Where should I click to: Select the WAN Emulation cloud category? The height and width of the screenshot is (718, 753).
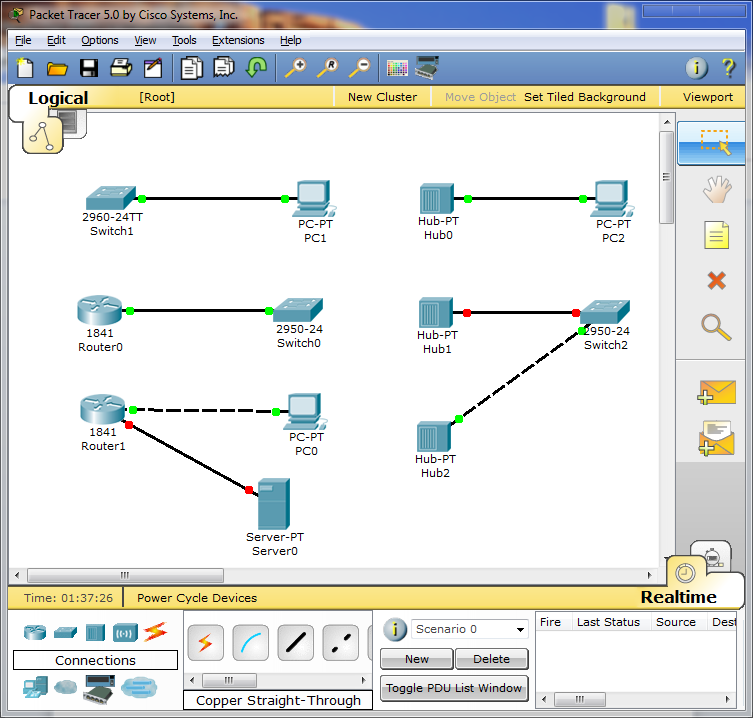[65, 687]
